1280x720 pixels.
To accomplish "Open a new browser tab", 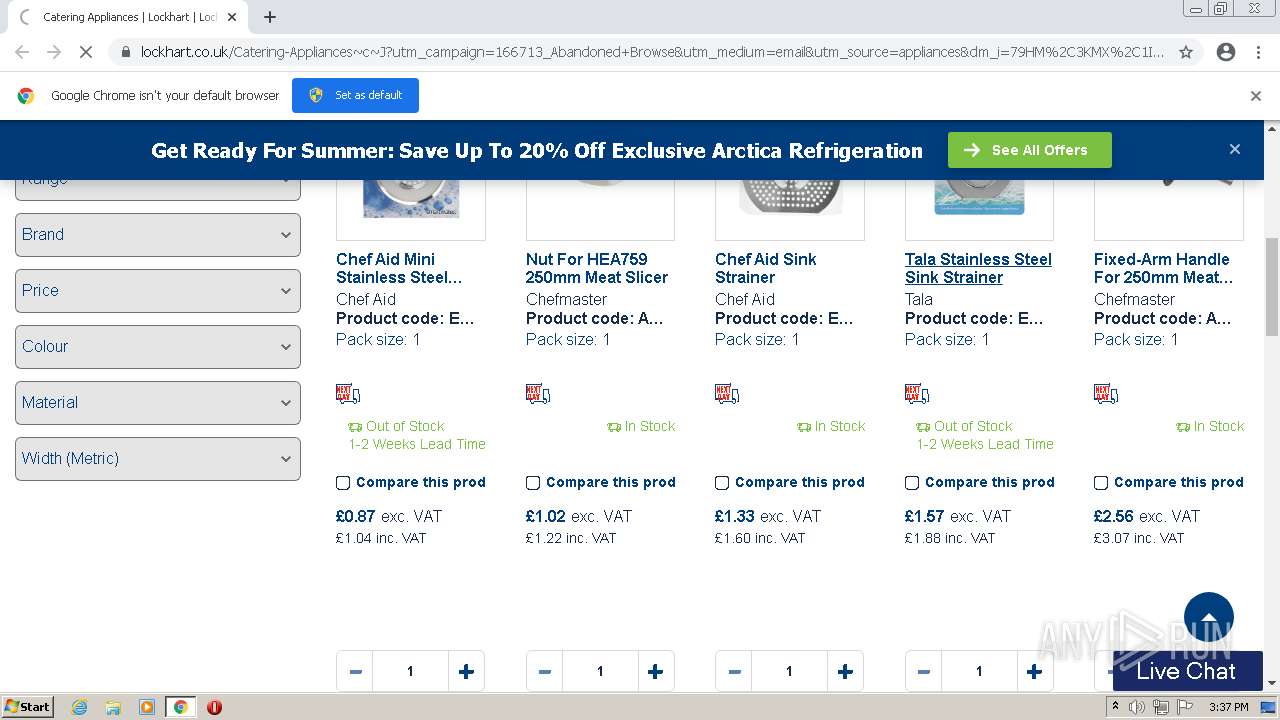I will (x=270, y=17).
